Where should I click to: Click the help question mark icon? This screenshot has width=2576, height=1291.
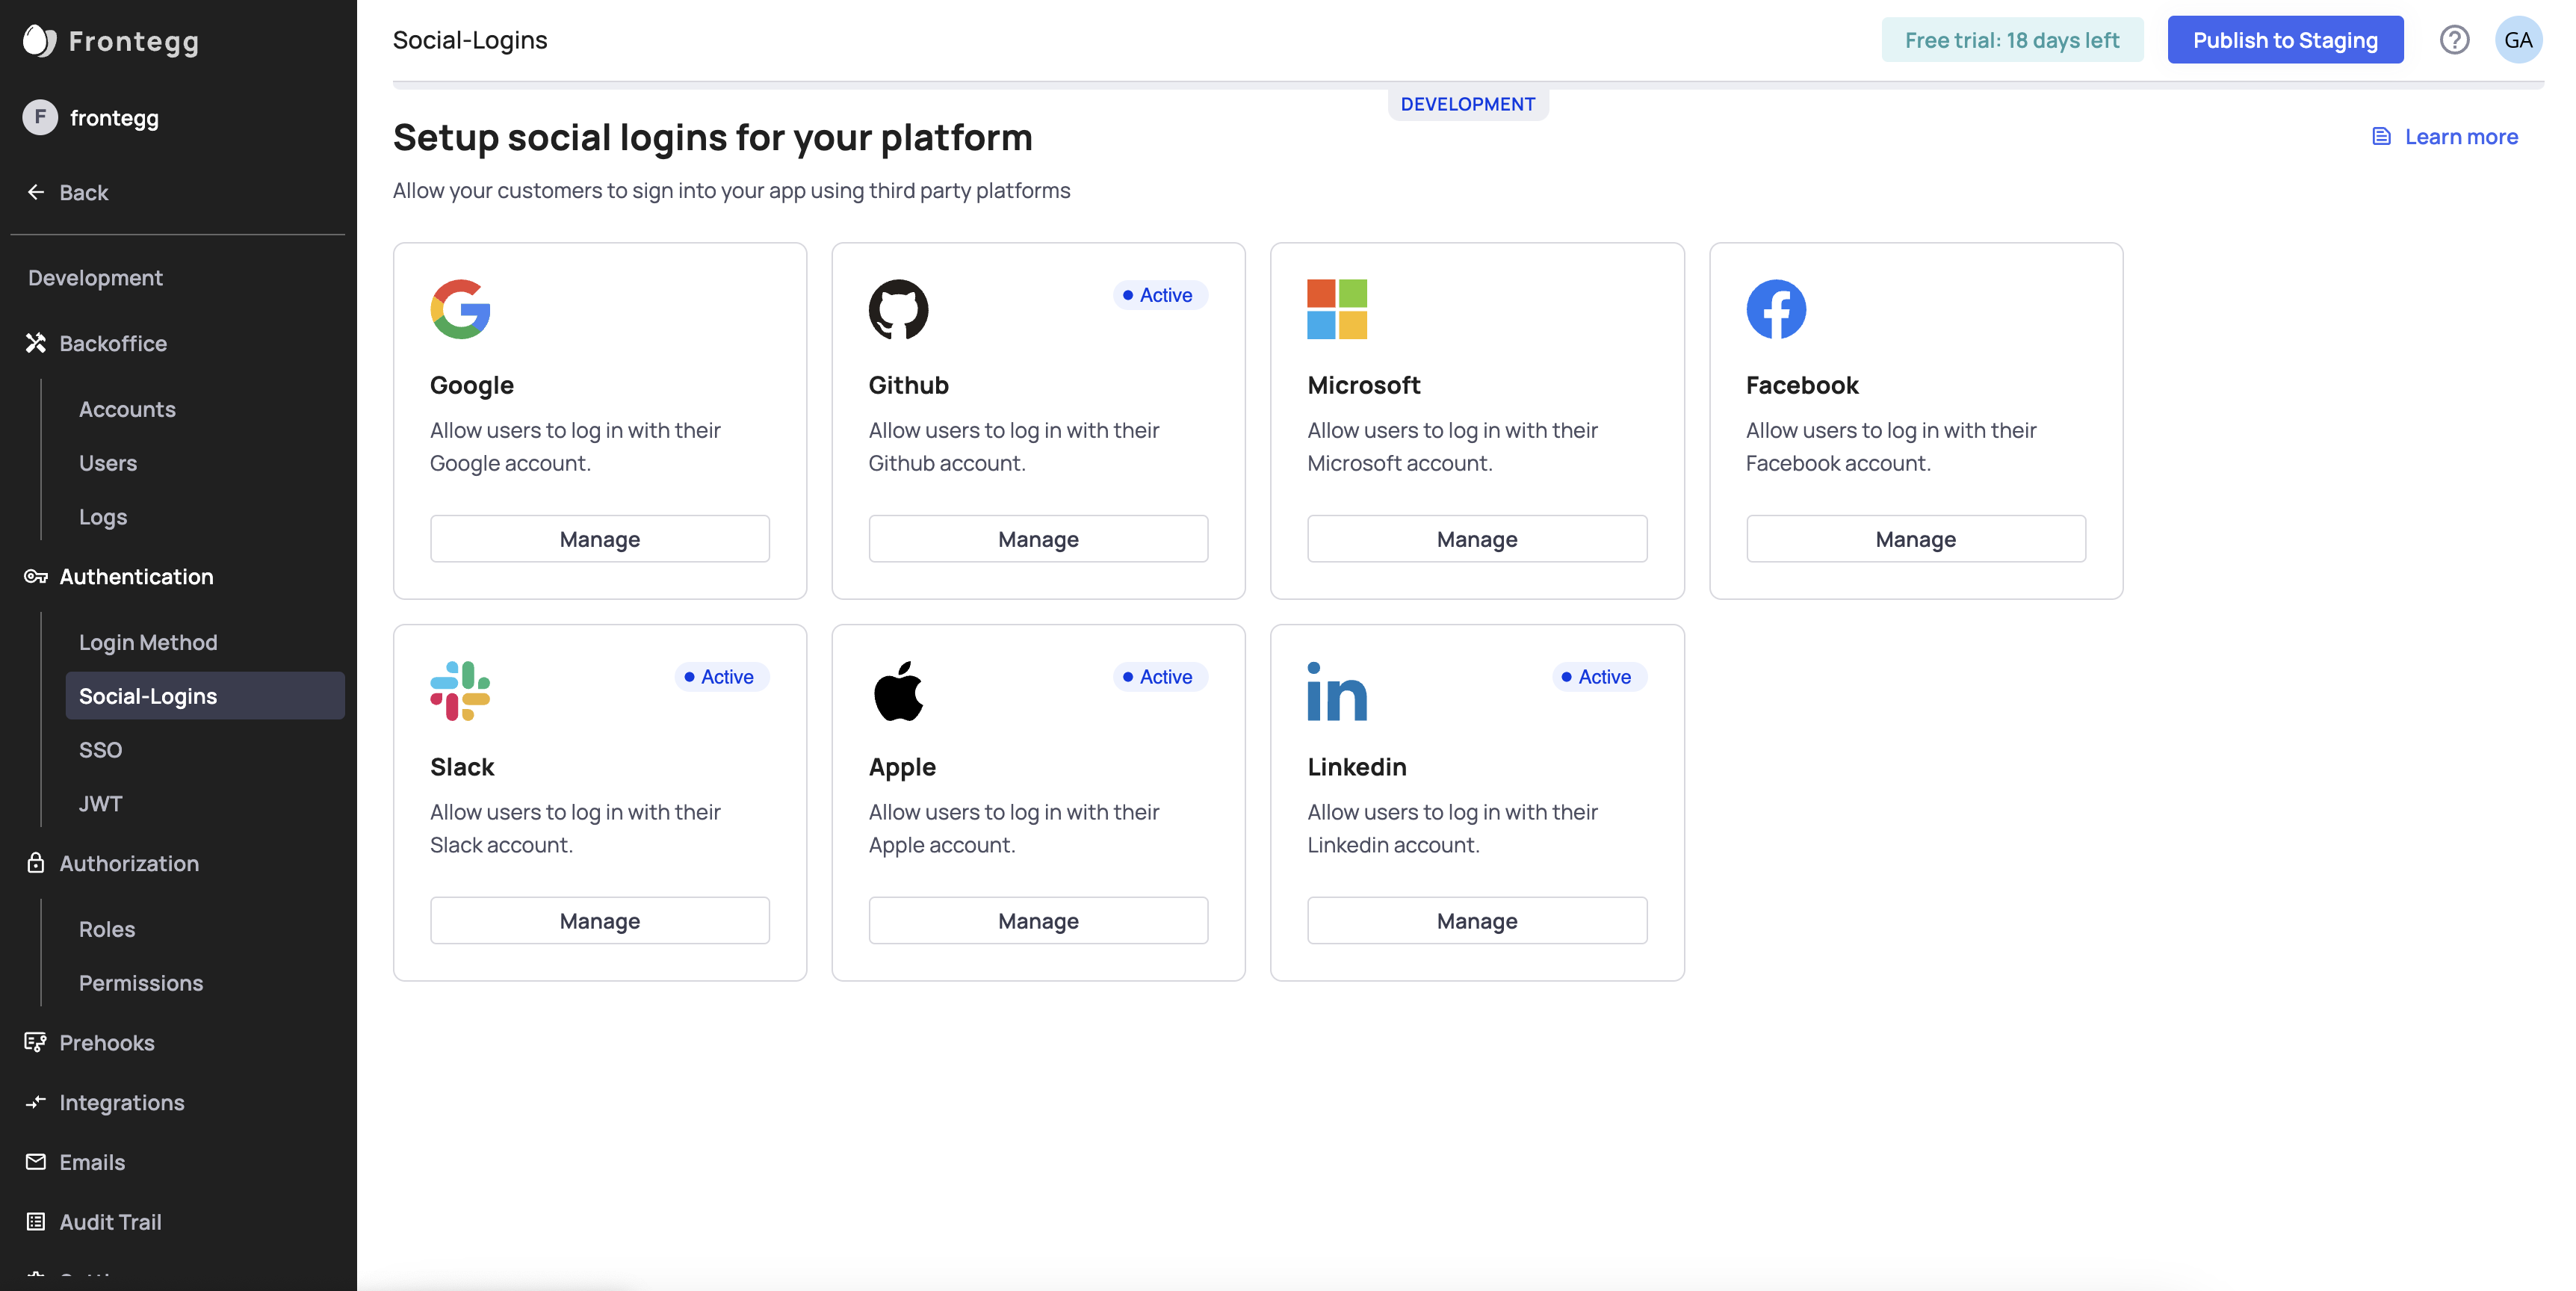pyautogui.click(x=2454, y=40)
